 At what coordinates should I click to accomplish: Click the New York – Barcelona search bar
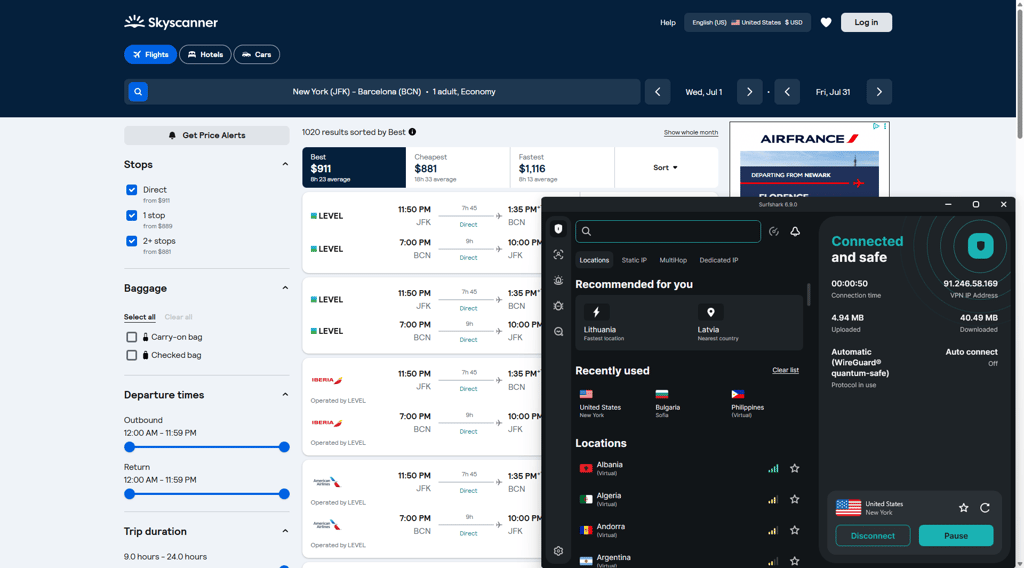click(382, 92)
